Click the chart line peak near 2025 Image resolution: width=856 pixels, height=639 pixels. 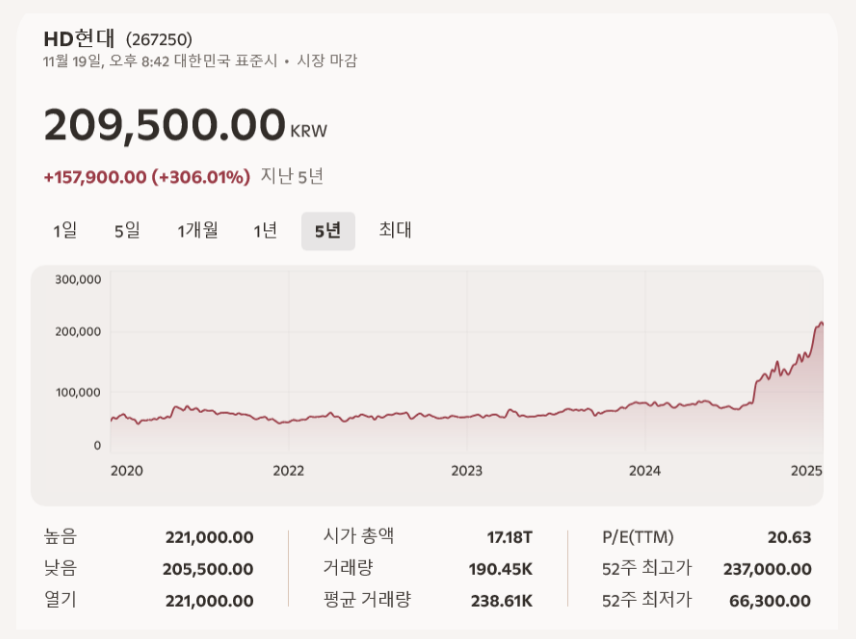pos(821,323)
